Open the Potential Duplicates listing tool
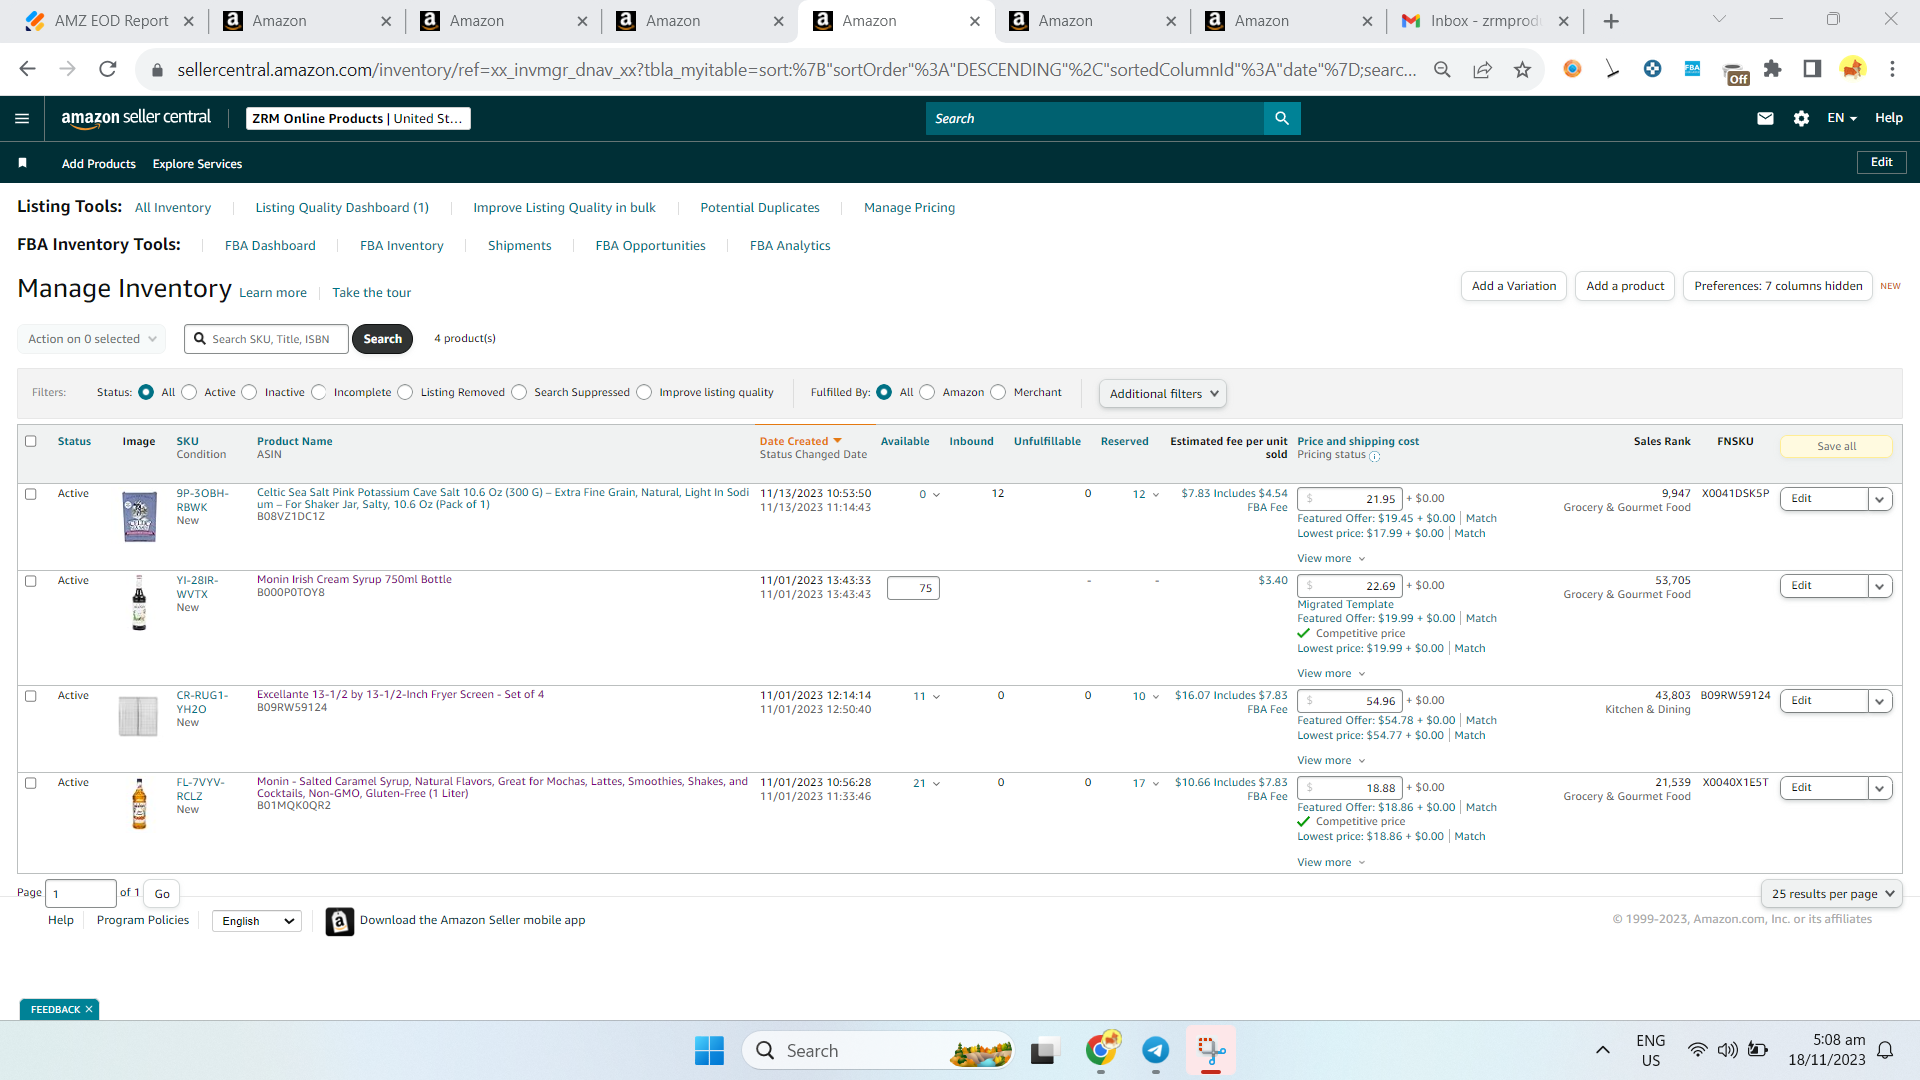The image size is (1920, 1080). (759, 208)
